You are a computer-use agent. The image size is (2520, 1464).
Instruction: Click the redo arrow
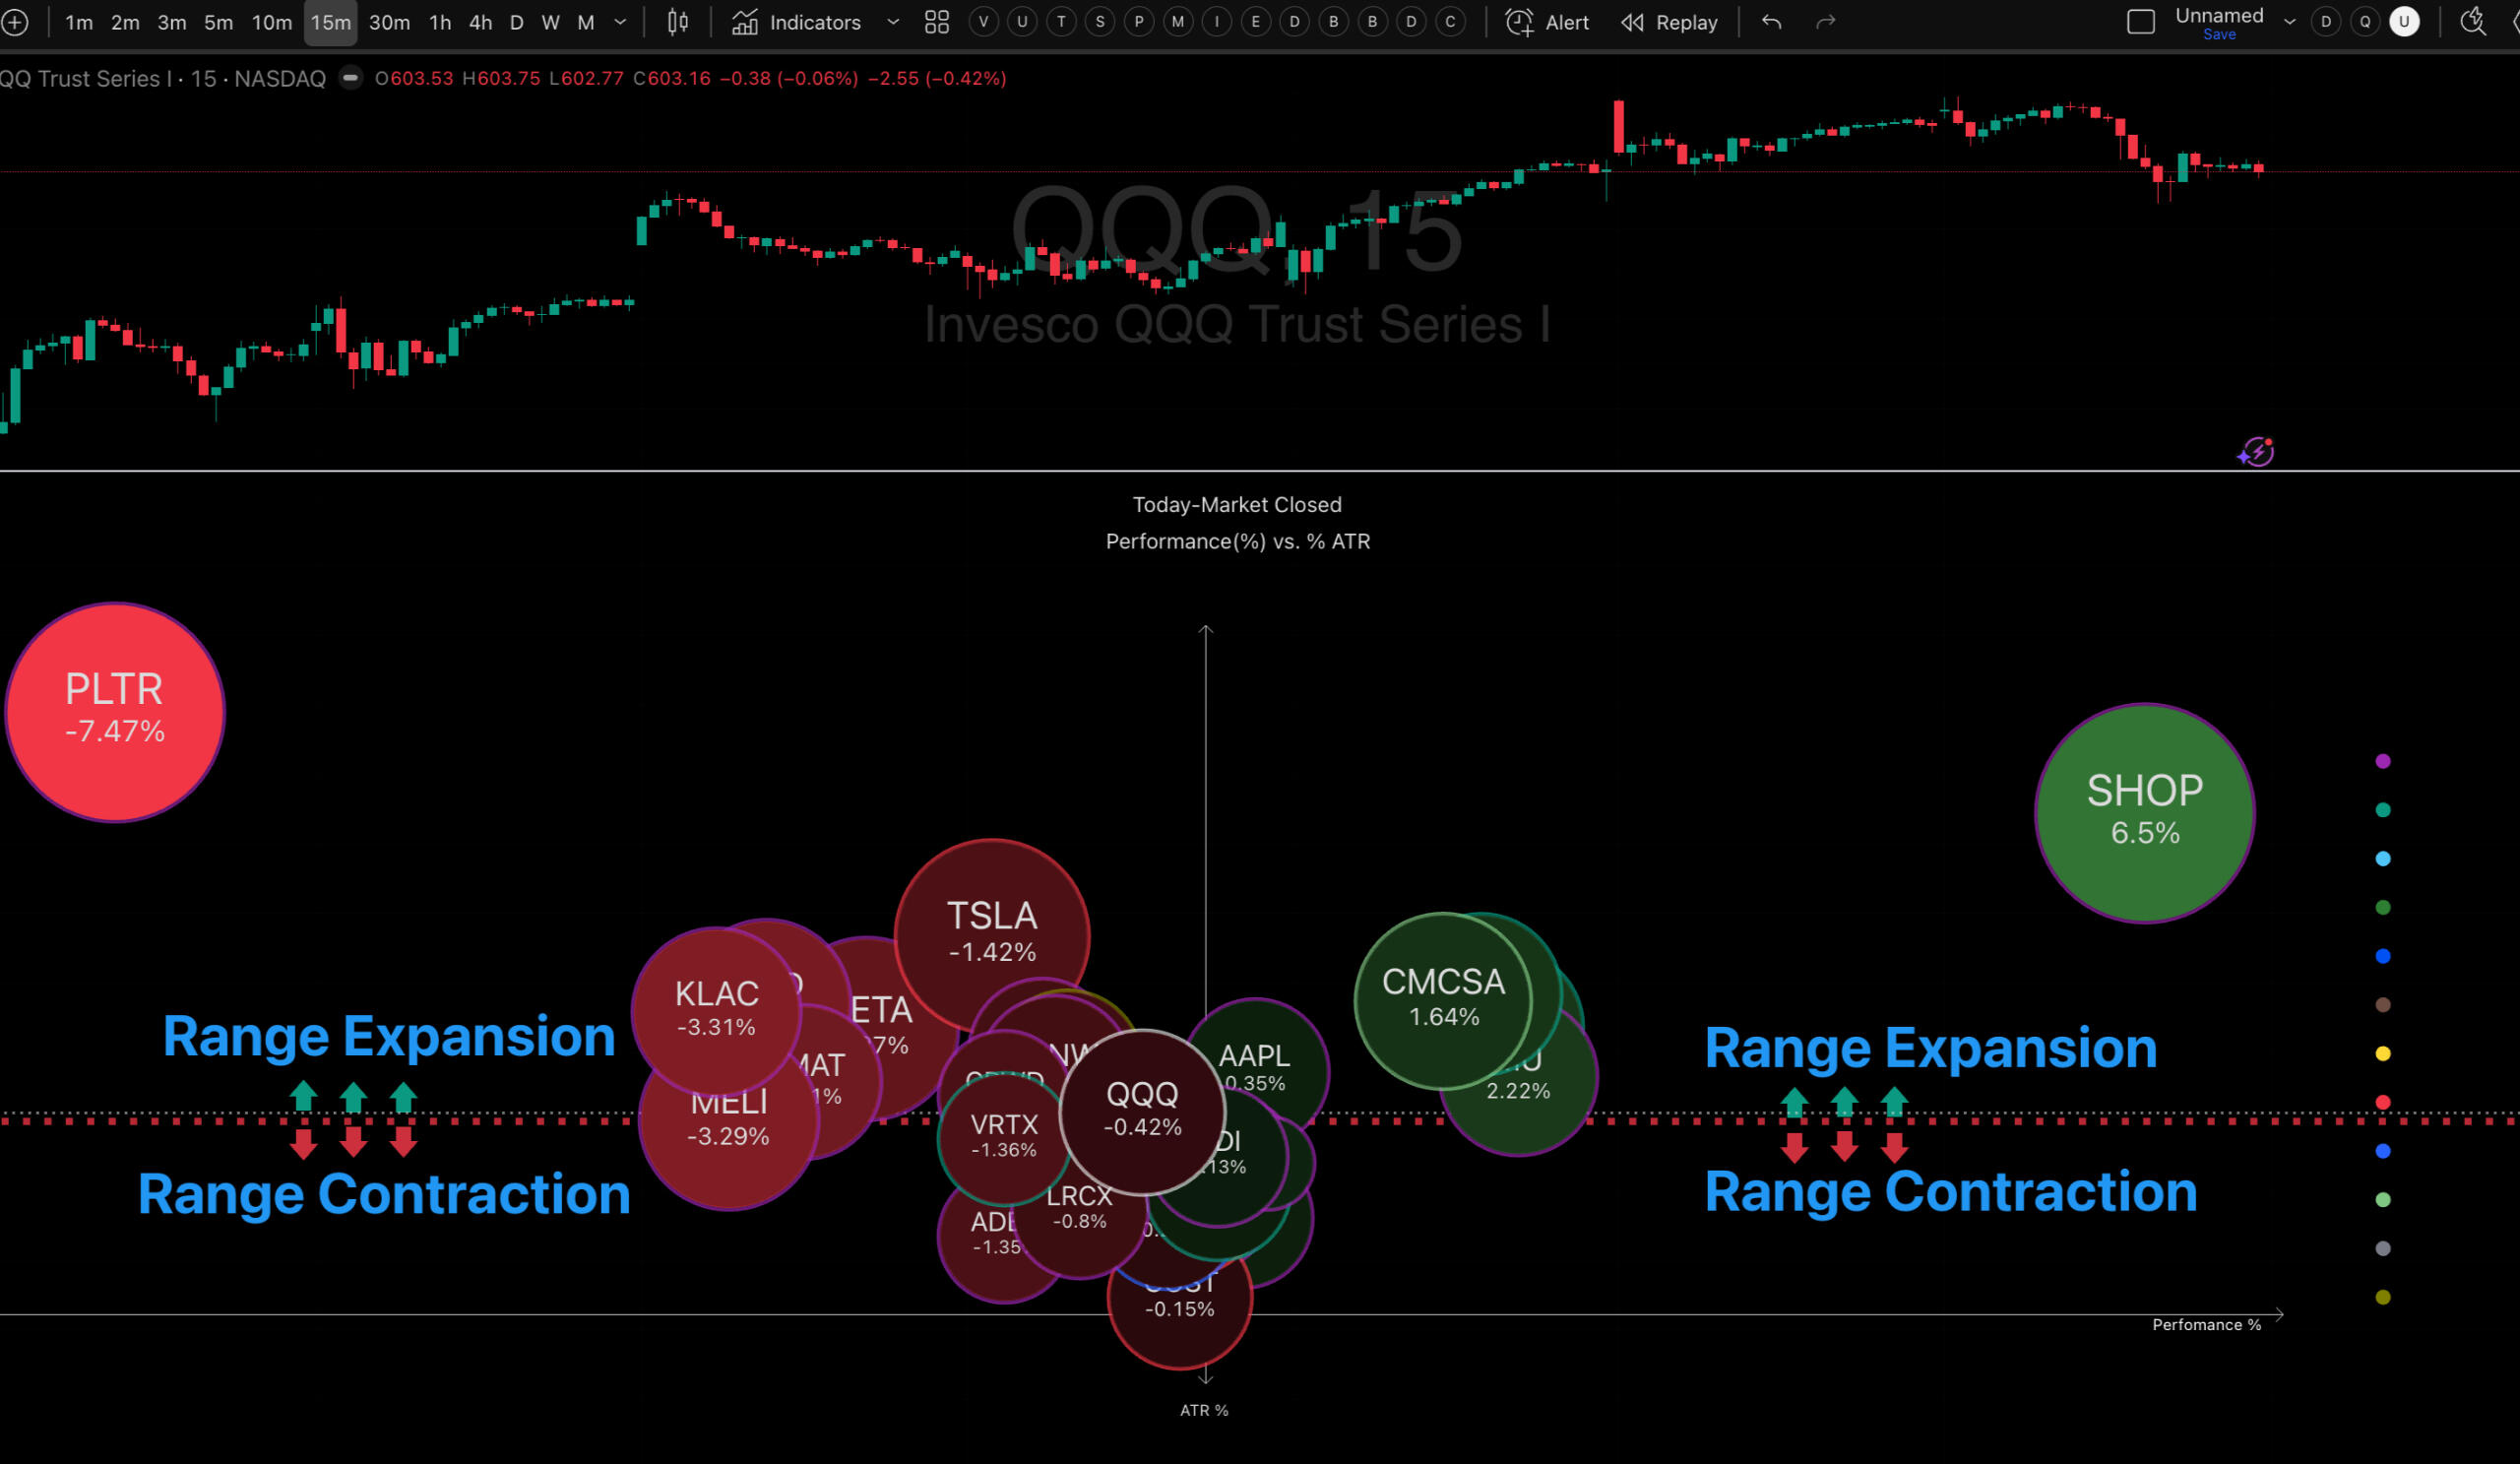pos(1825,22)
